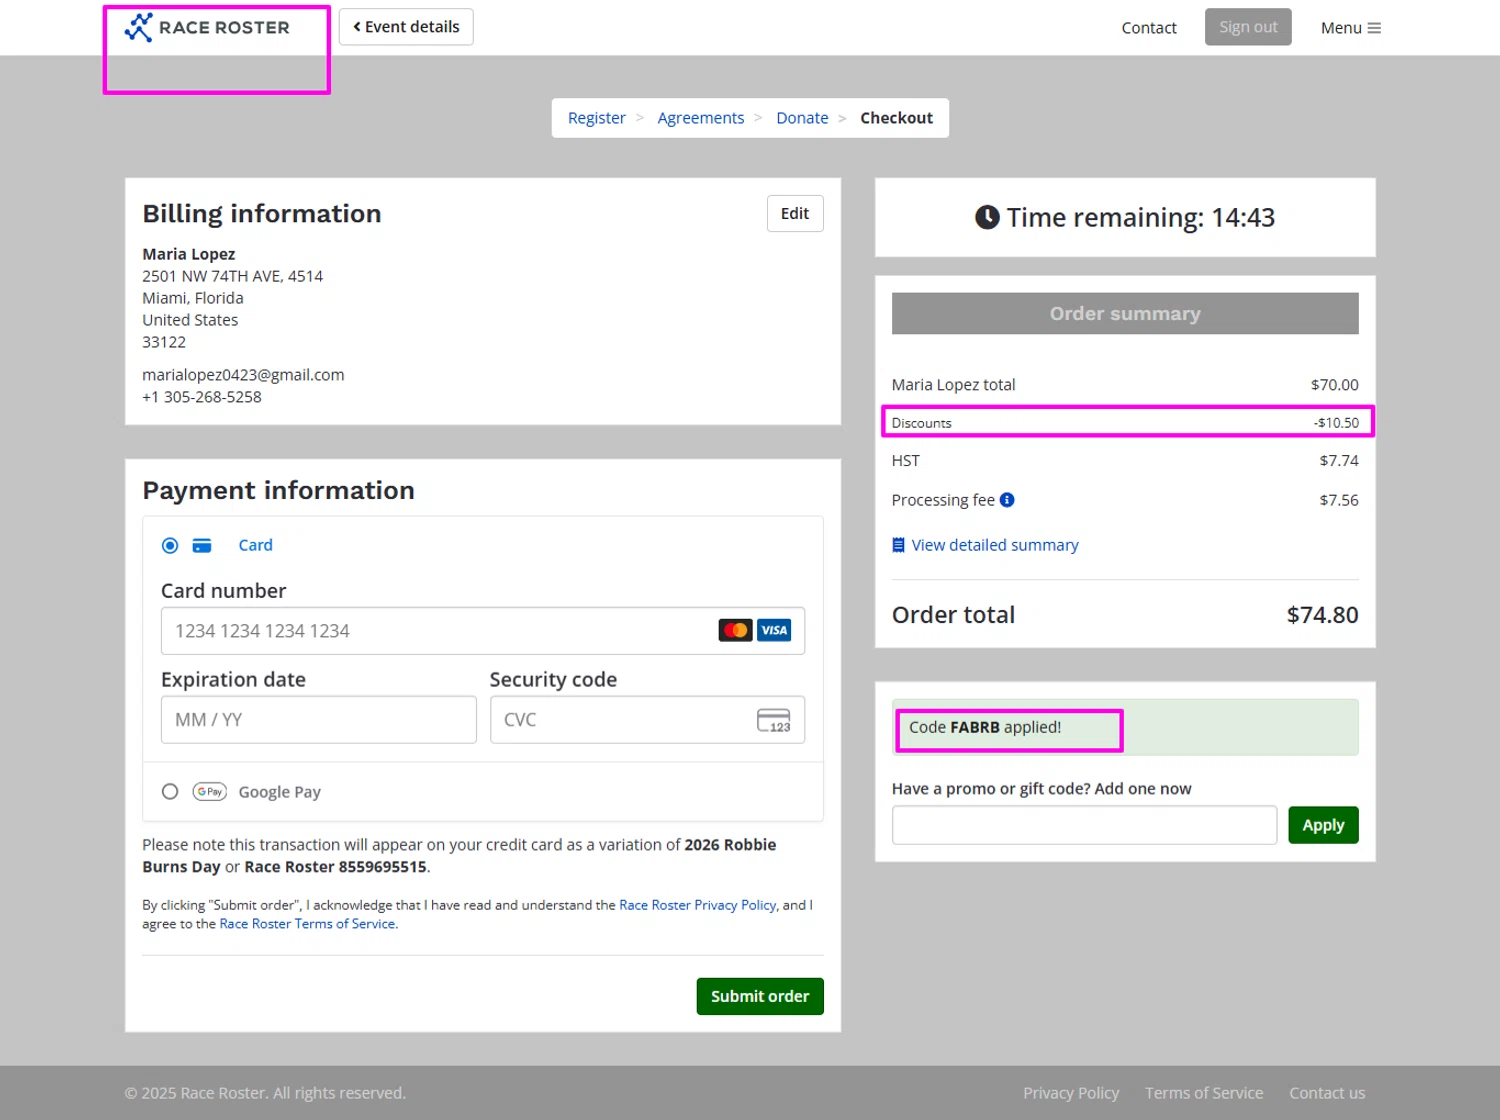Viewport: 1500px width, 1120px height.
Task: Click the Maria Lopez billing name
Action: [x=189, y=254]
